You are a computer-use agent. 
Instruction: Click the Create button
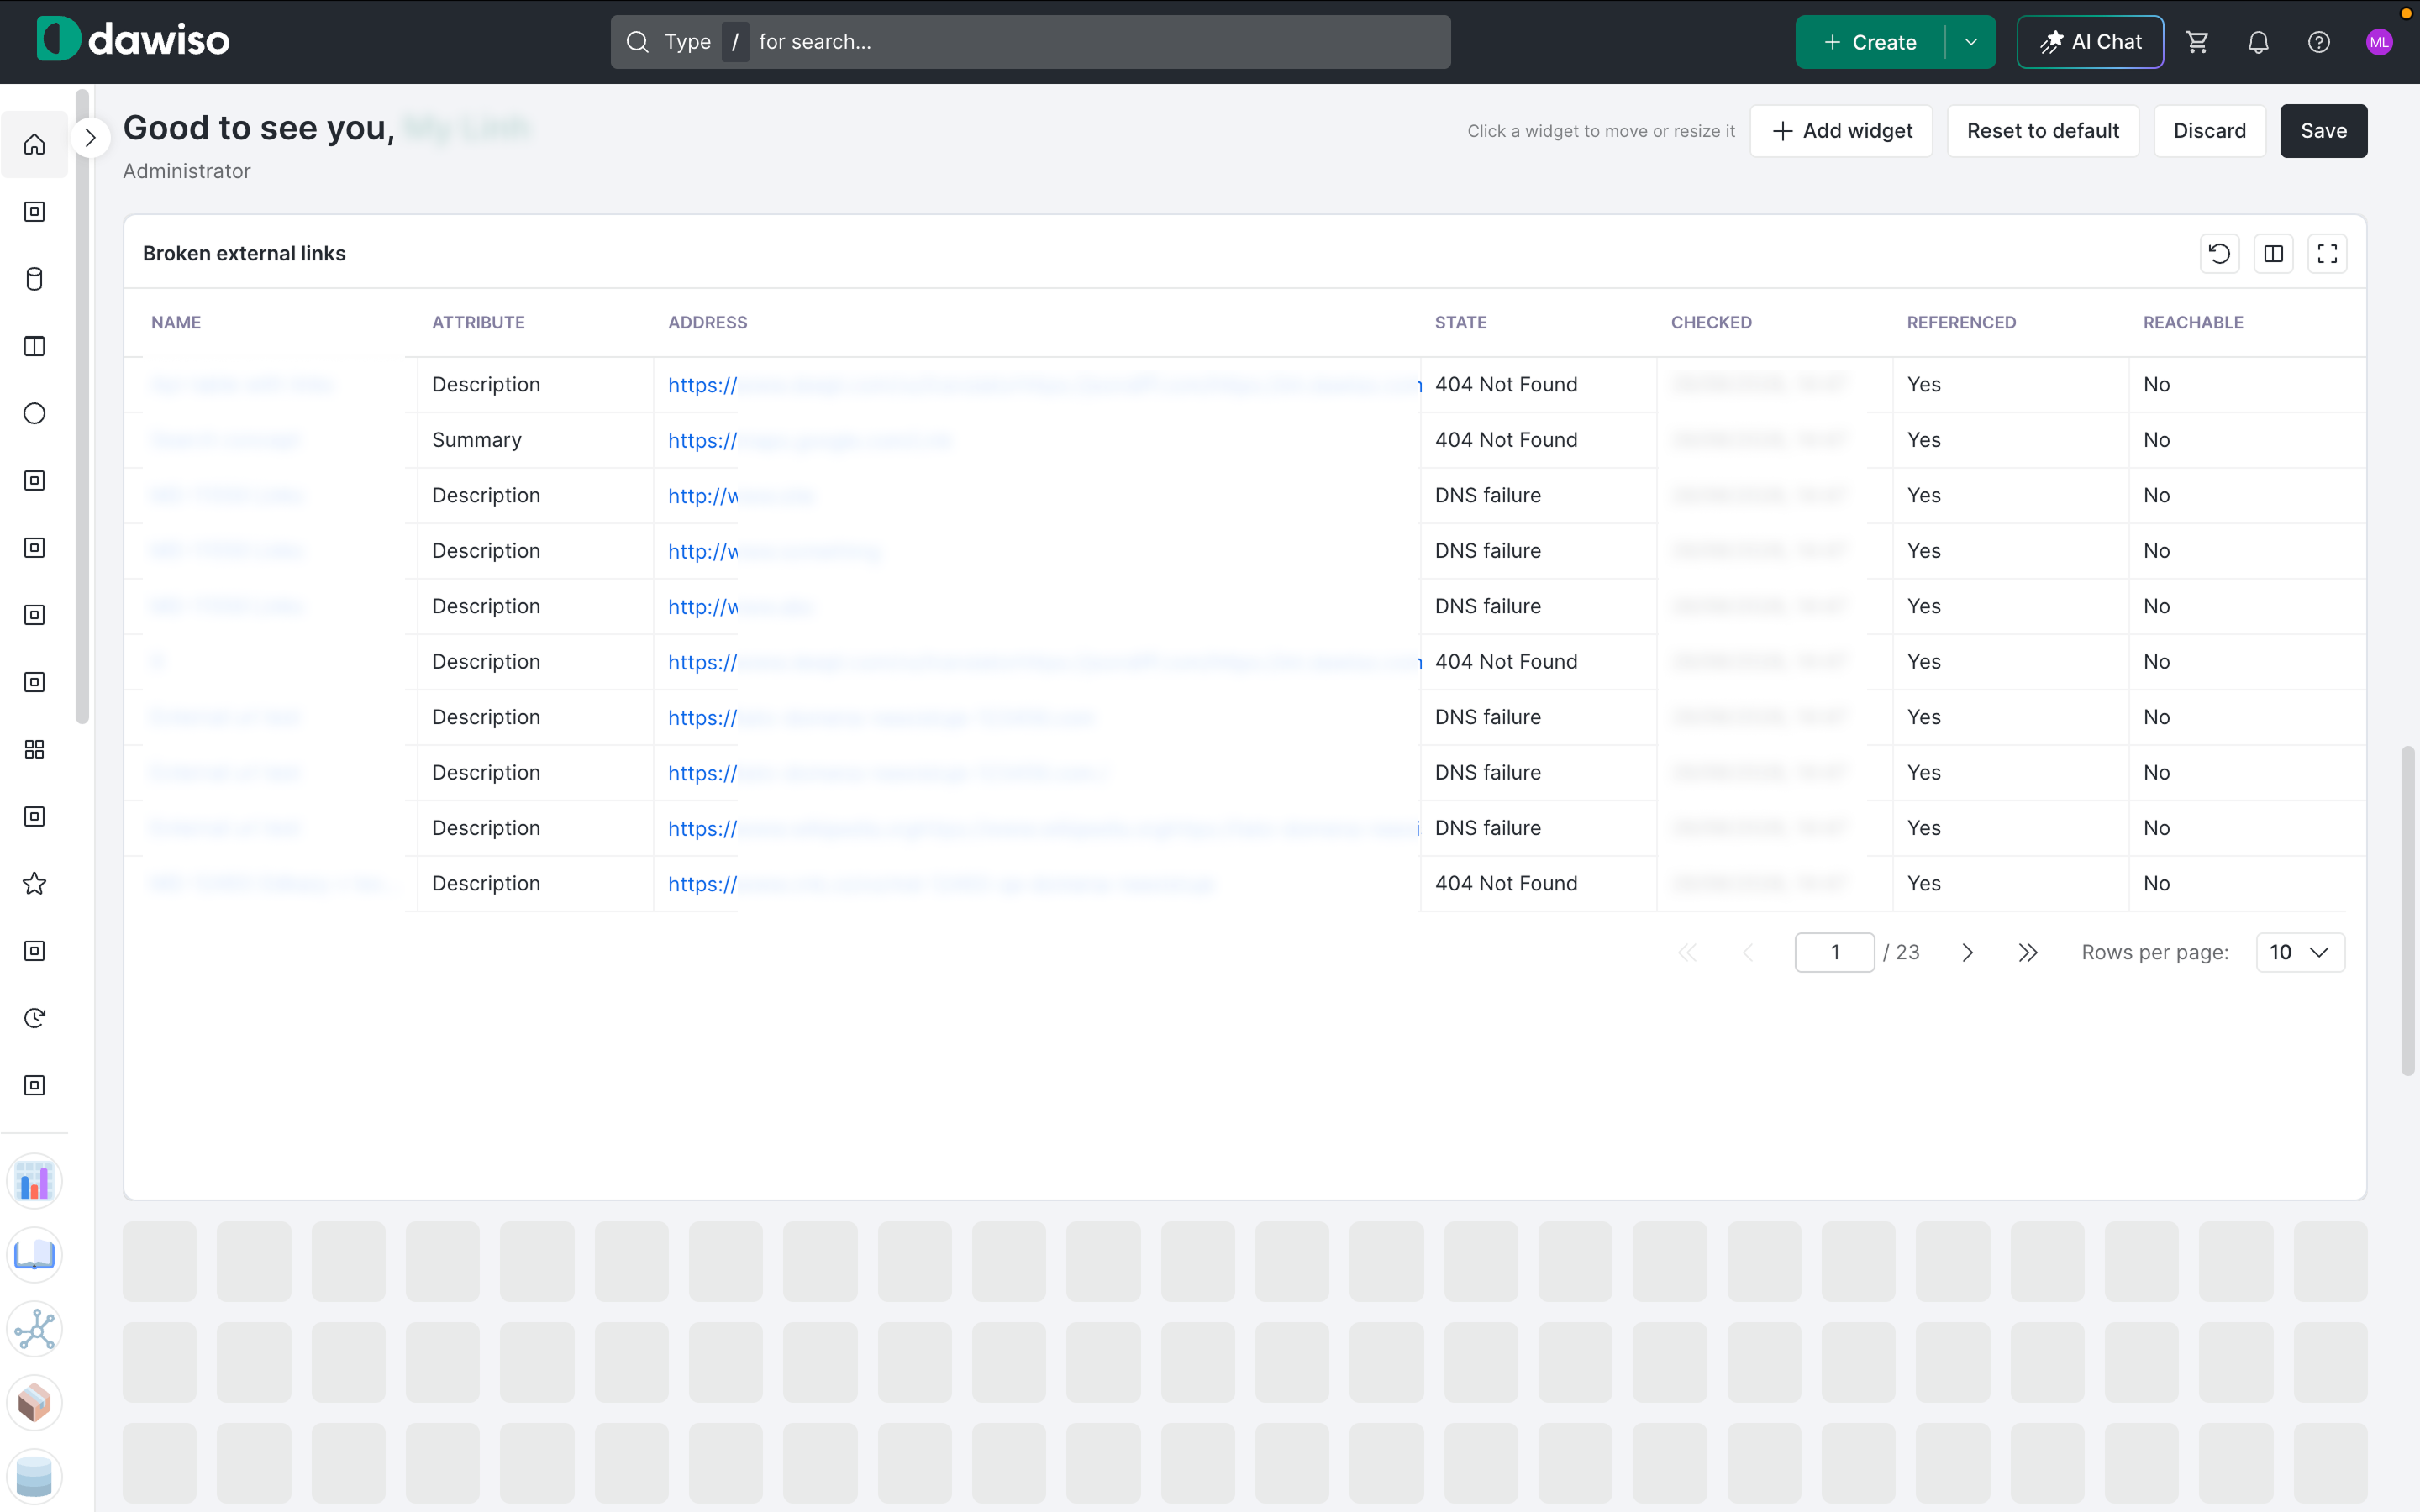click(x=1870, y=42)
